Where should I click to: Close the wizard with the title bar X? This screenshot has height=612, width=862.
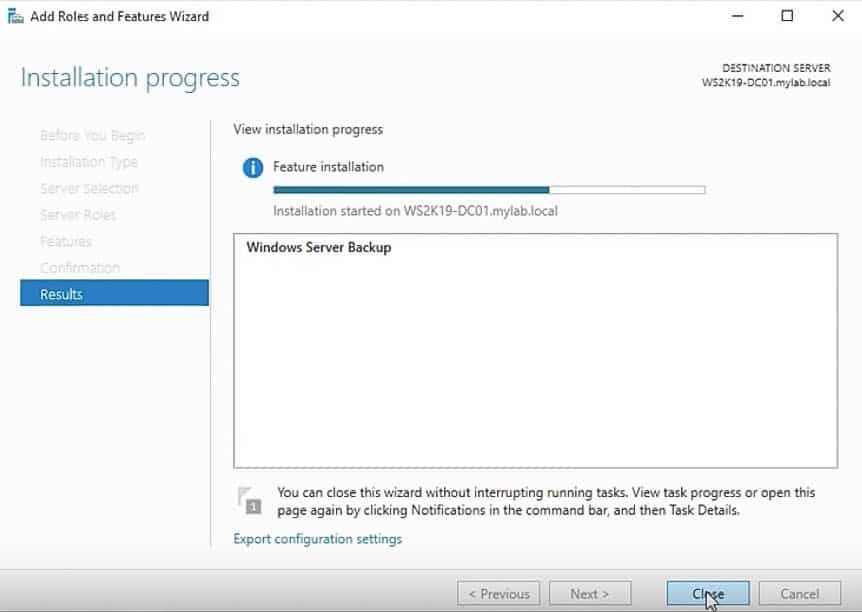pyautogui.click(x=838, y=16)
